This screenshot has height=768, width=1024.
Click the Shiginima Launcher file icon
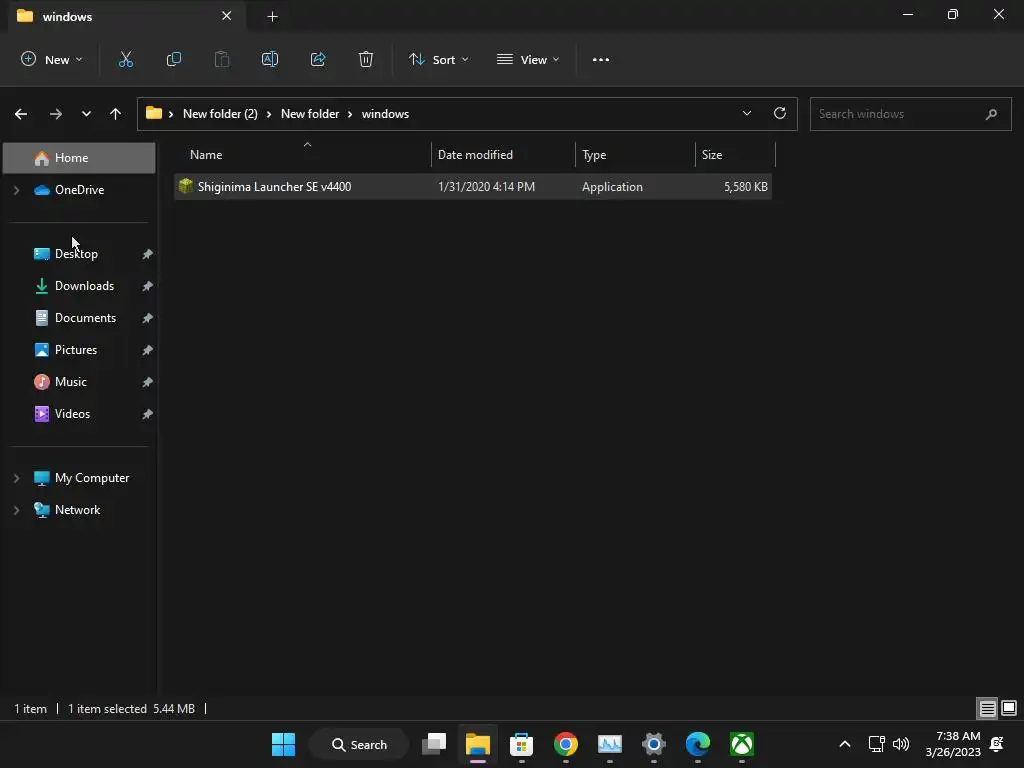185,186
